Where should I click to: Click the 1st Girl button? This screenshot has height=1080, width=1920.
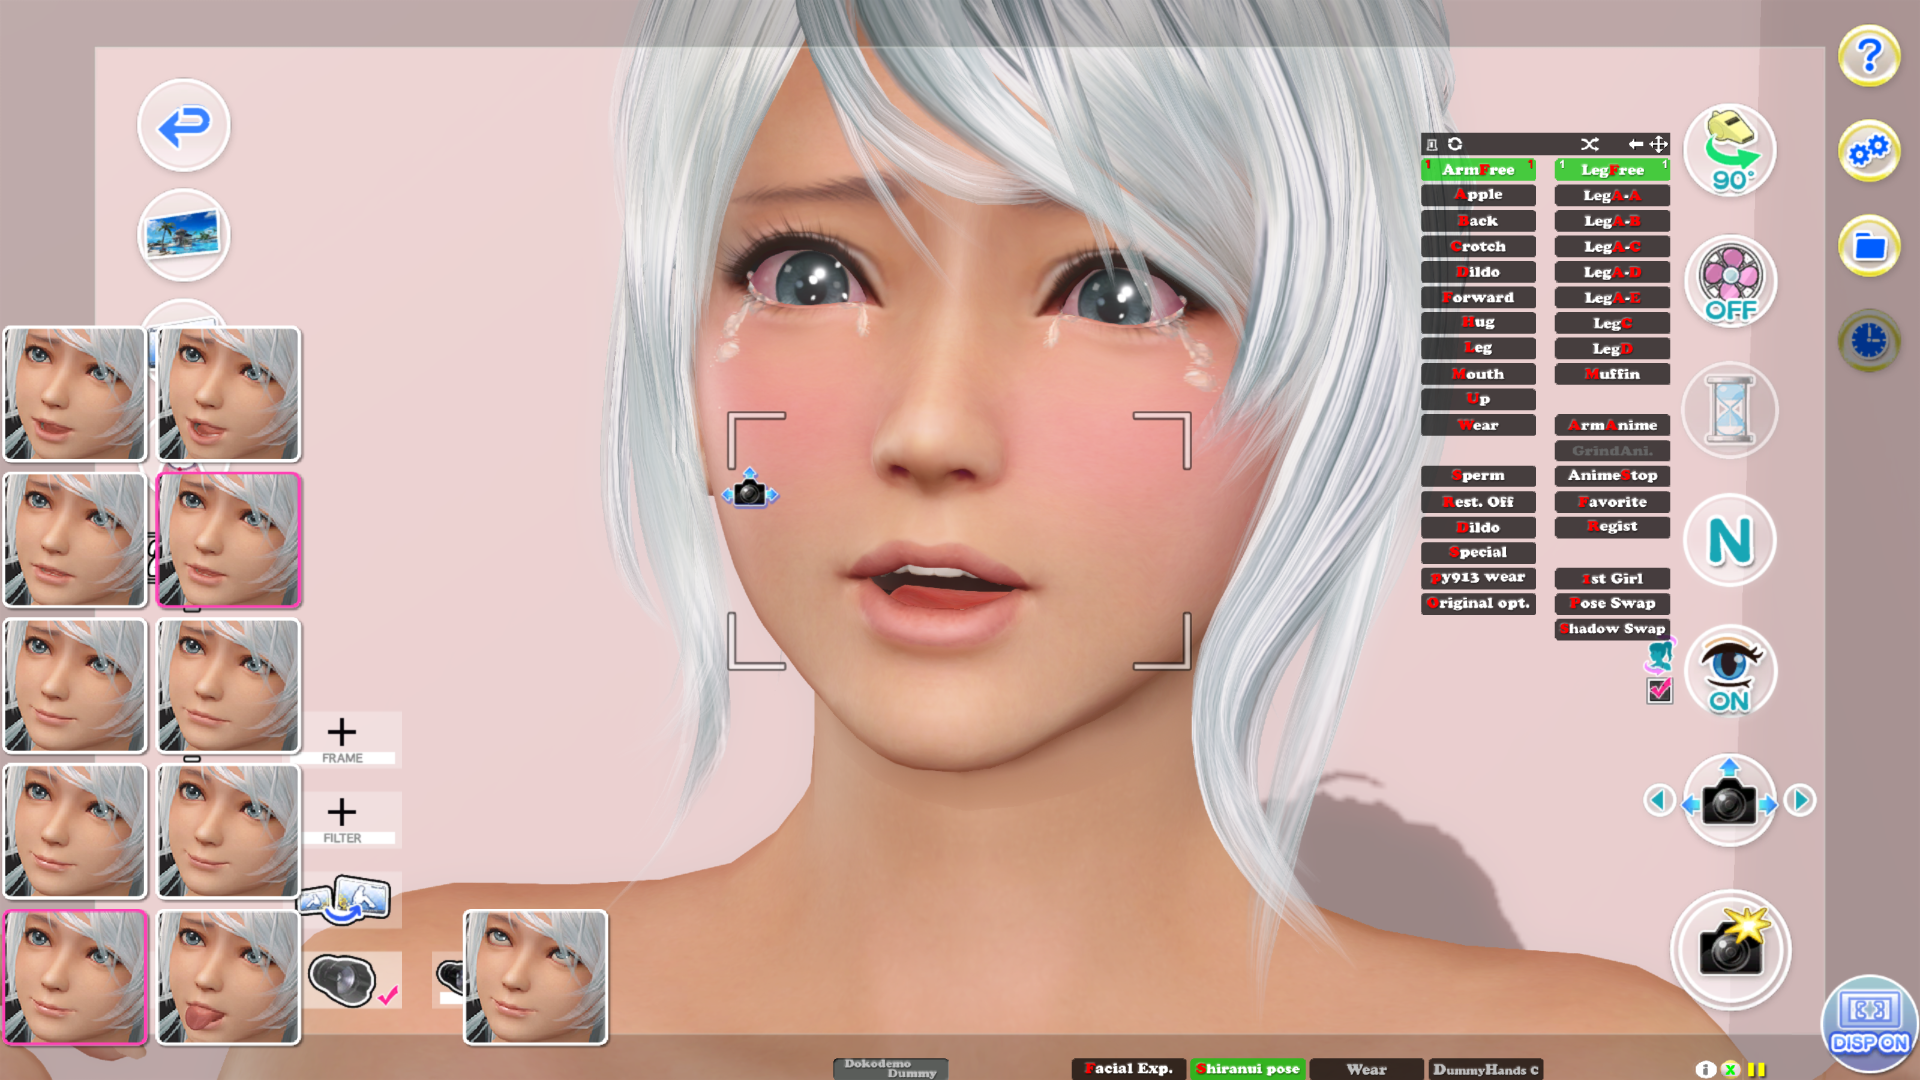point(1612,578)
